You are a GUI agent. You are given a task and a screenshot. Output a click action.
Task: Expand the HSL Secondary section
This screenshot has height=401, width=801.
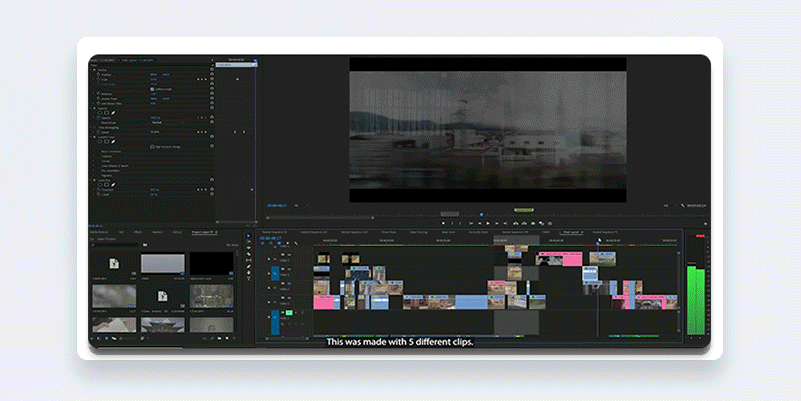tap(93, 171)
